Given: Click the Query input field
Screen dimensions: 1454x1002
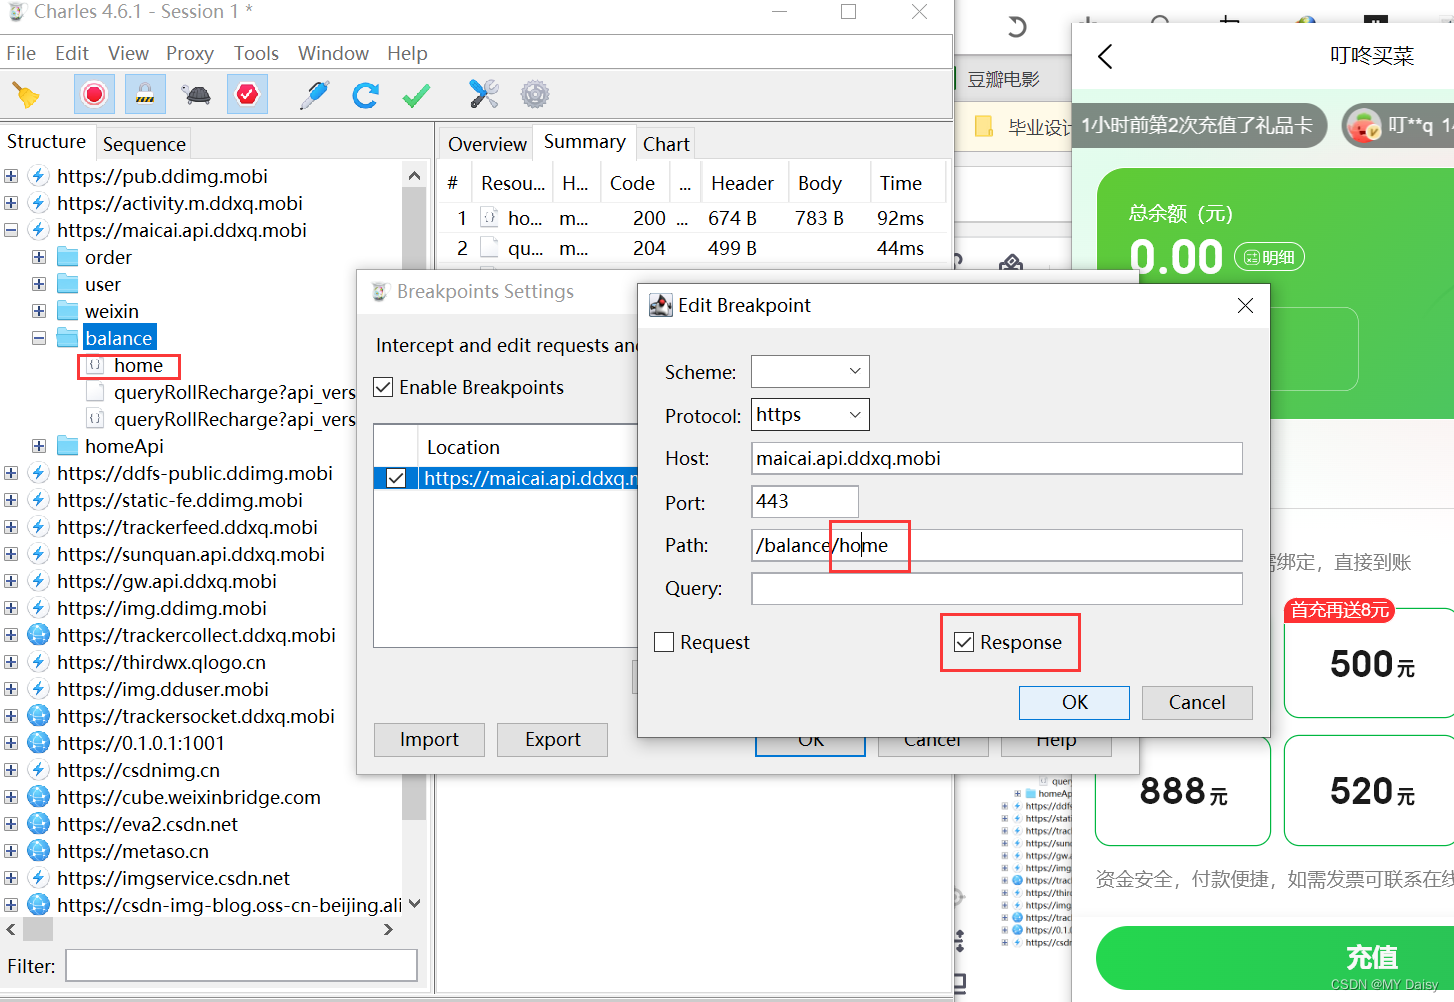Looking at the screenshot, I should click(997, 588).
